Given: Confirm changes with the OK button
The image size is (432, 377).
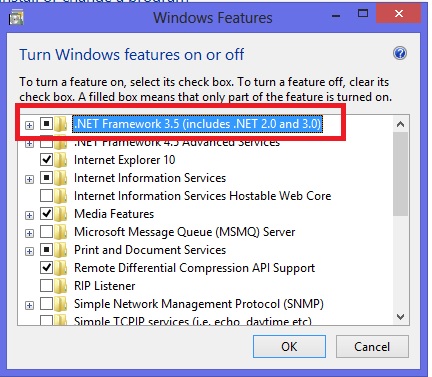Looking at the screenshot, I should click(x=289, y=347).
